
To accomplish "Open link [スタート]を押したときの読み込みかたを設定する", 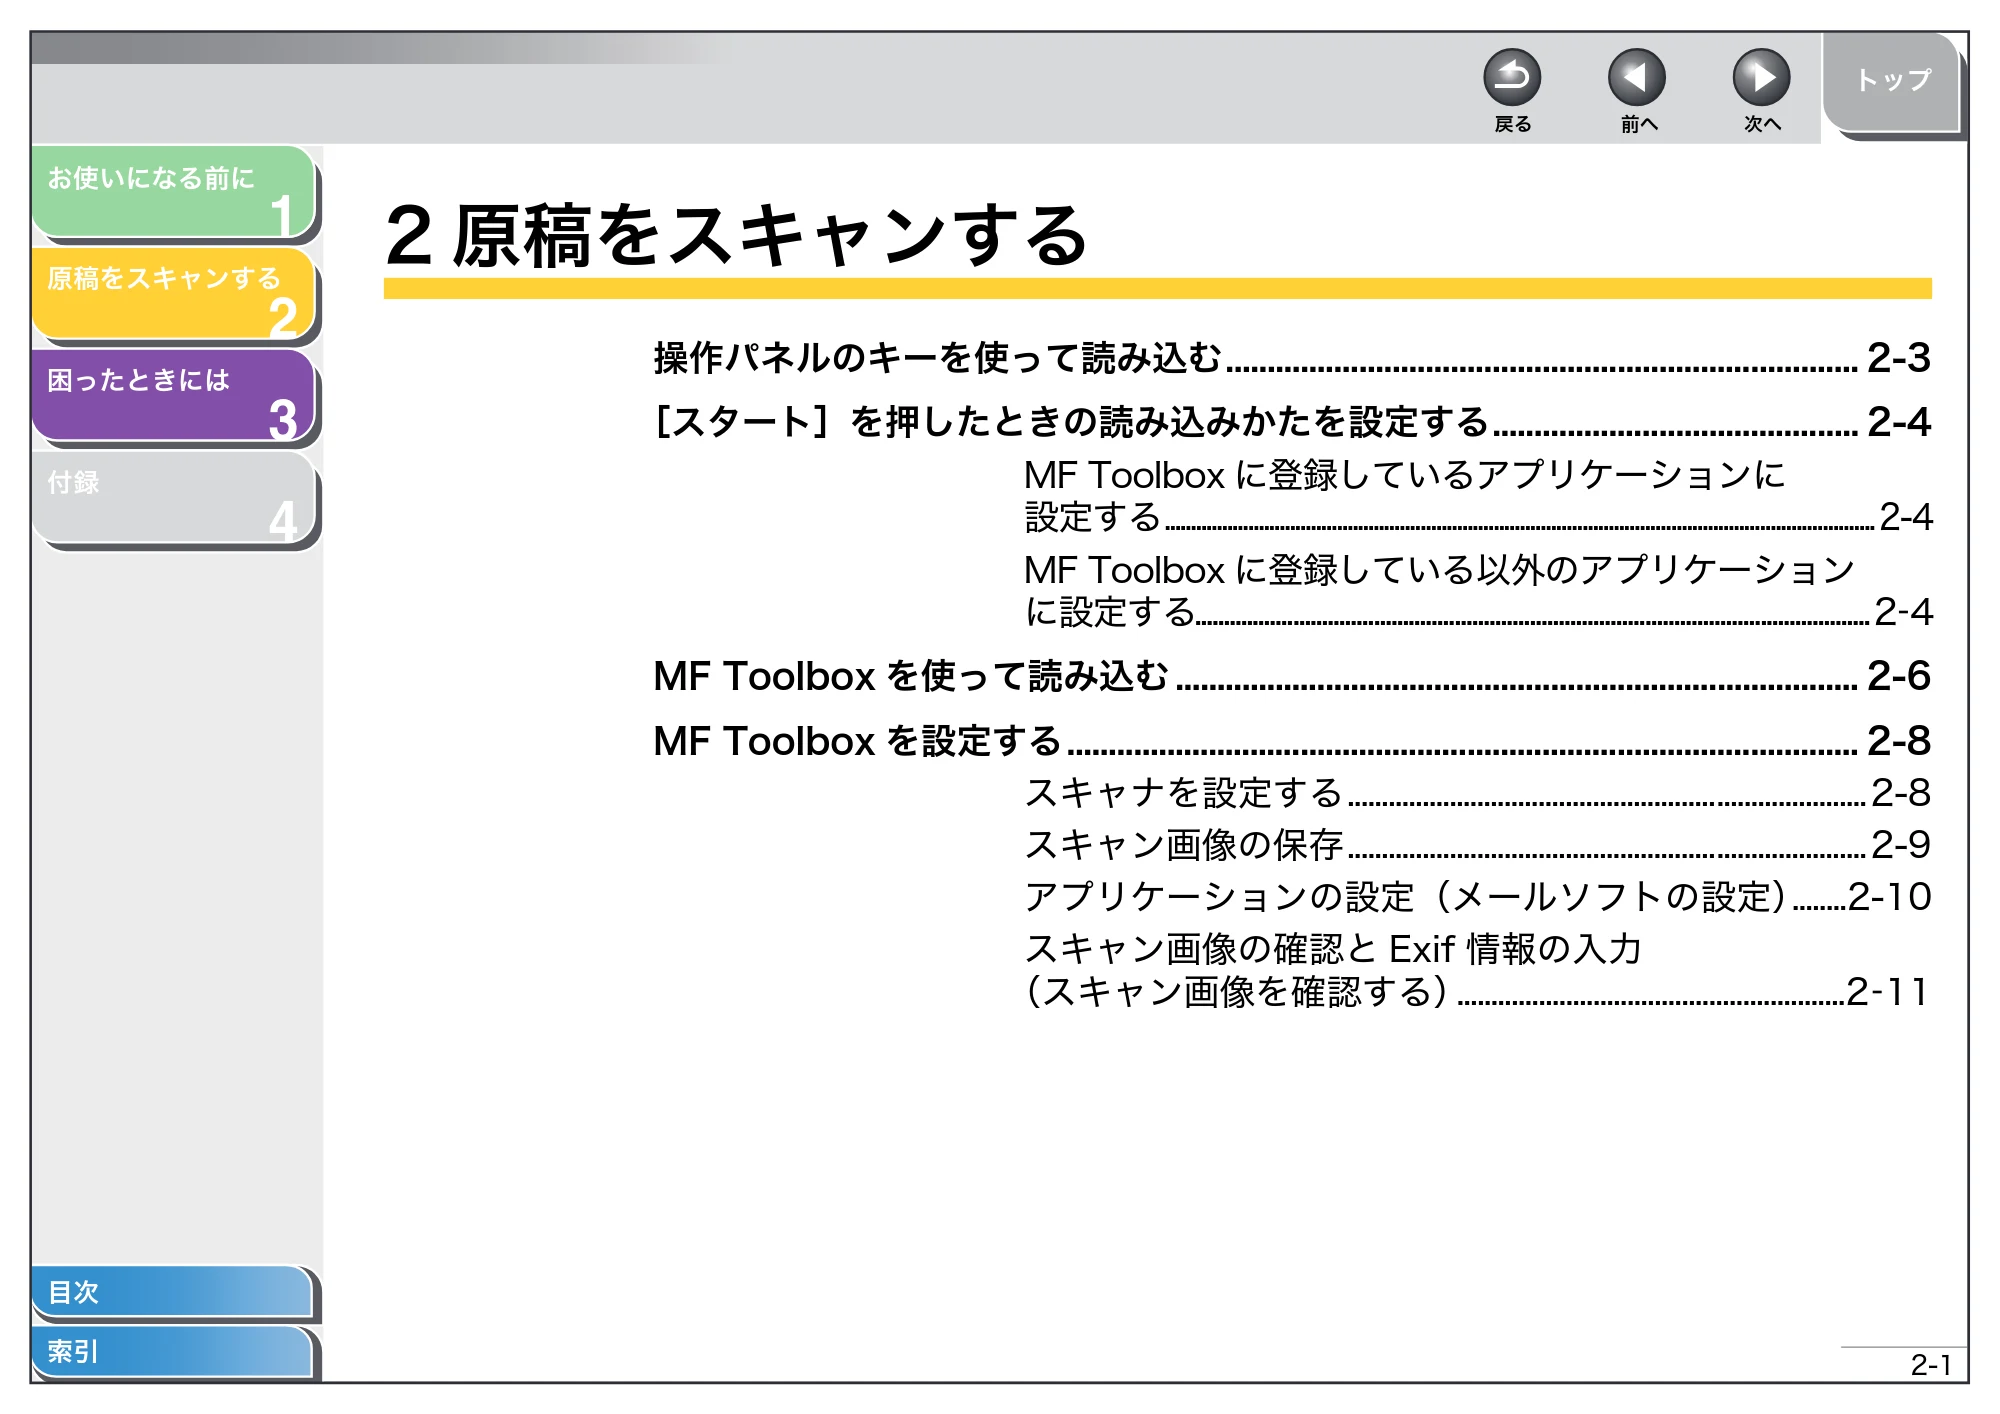I will pyautogui.click(x=1292, y=422).
